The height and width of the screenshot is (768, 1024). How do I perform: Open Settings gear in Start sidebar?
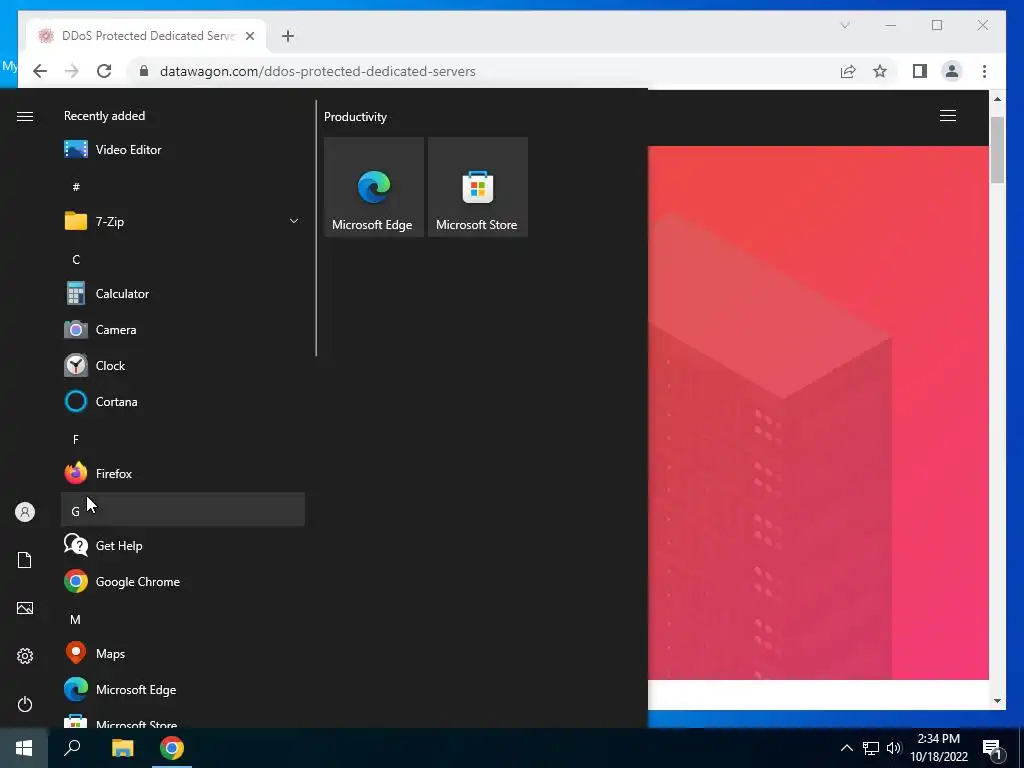(25, 656)
